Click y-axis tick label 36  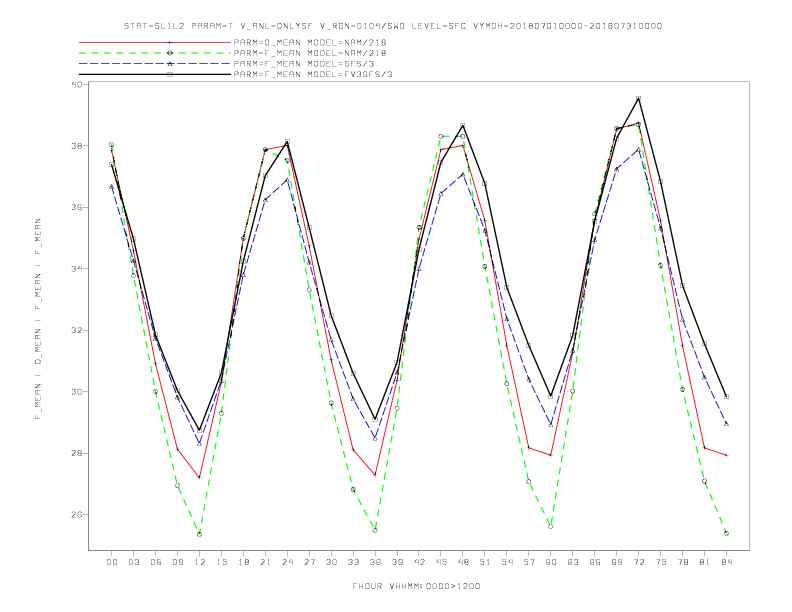pyautogui.click(x=77, y=207)
